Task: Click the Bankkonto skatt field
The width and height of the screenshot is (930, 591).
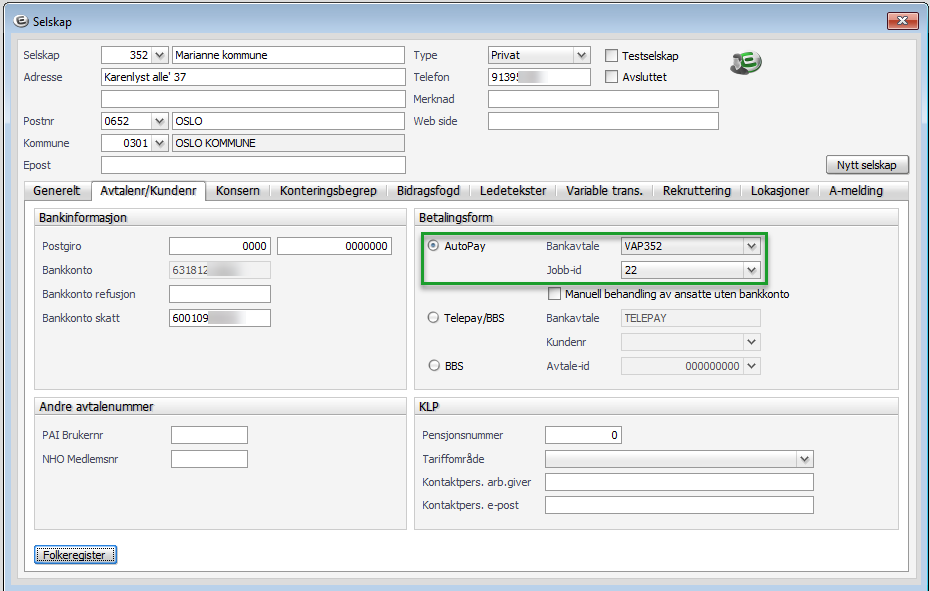Action: (x=220, y=318)
